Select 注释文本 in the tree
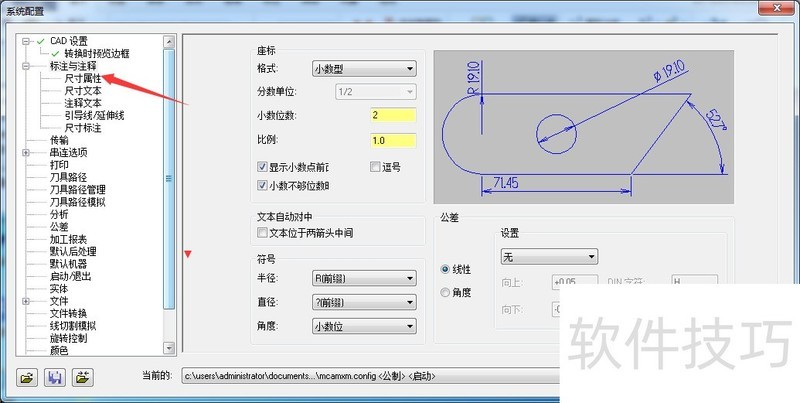This screenshot has height=403, width=800. (x=83, y=103)
